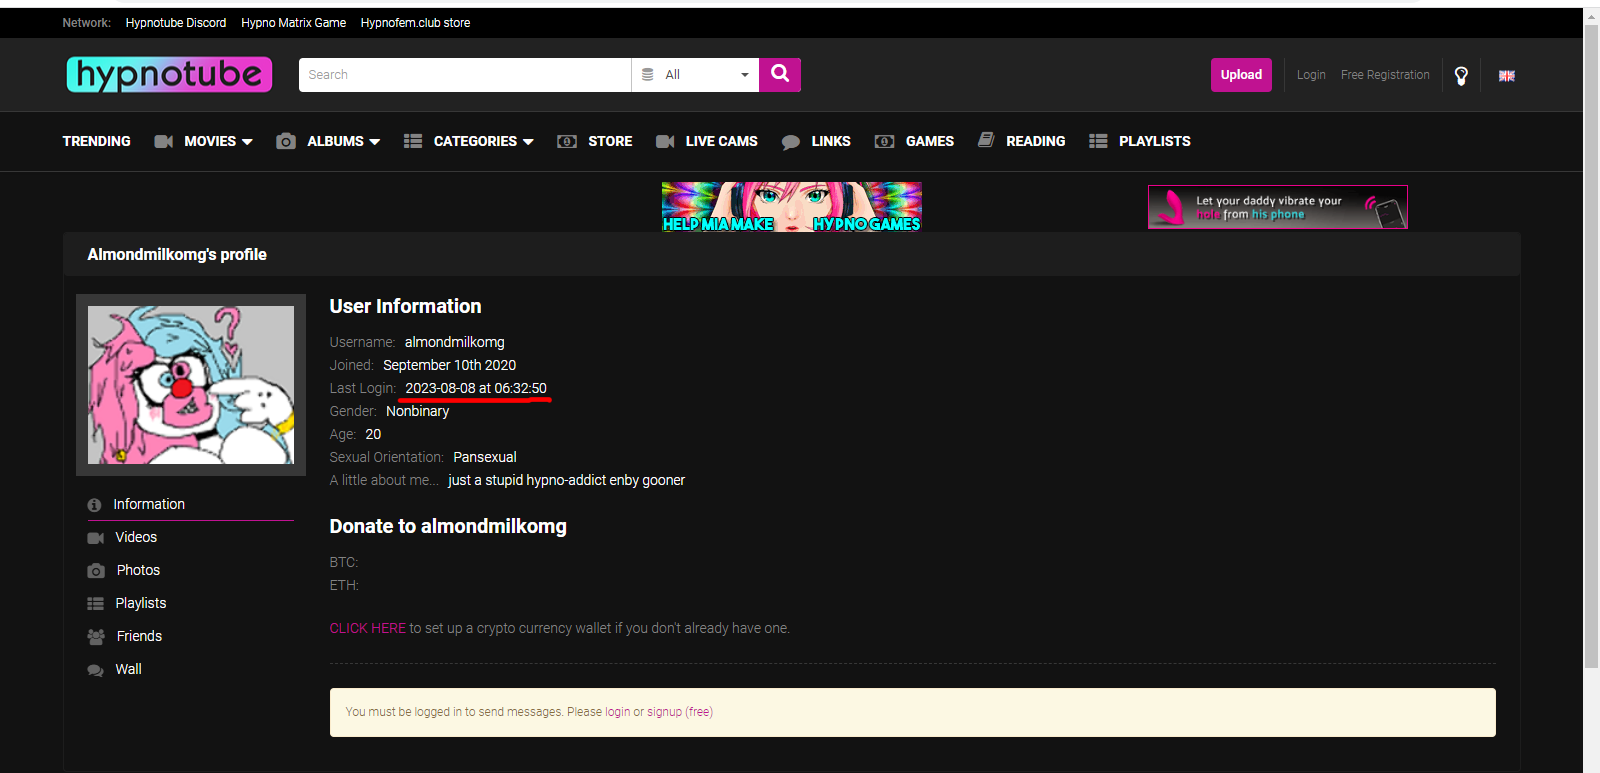Viewport: 1600px width, 773px height.
Task: Select the Wall profile tab
Action: coord(128,669)
